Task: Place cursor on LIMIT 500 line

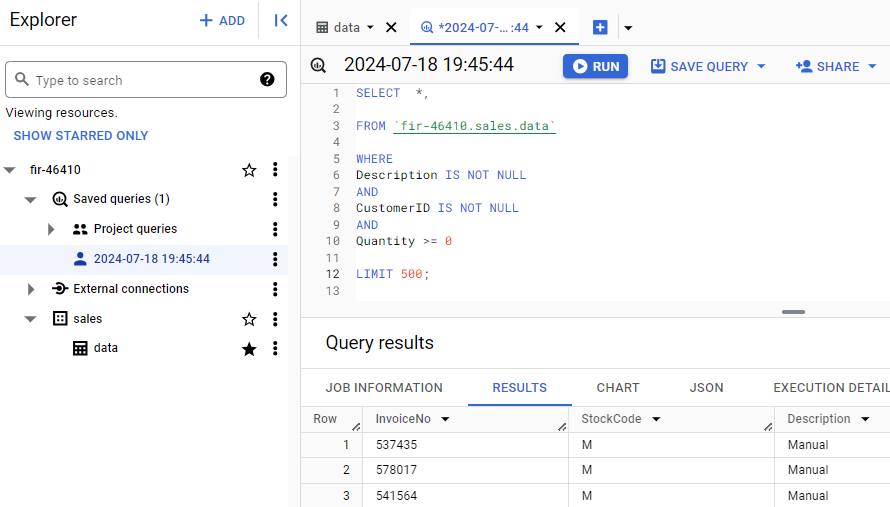Action: (393, 274)
